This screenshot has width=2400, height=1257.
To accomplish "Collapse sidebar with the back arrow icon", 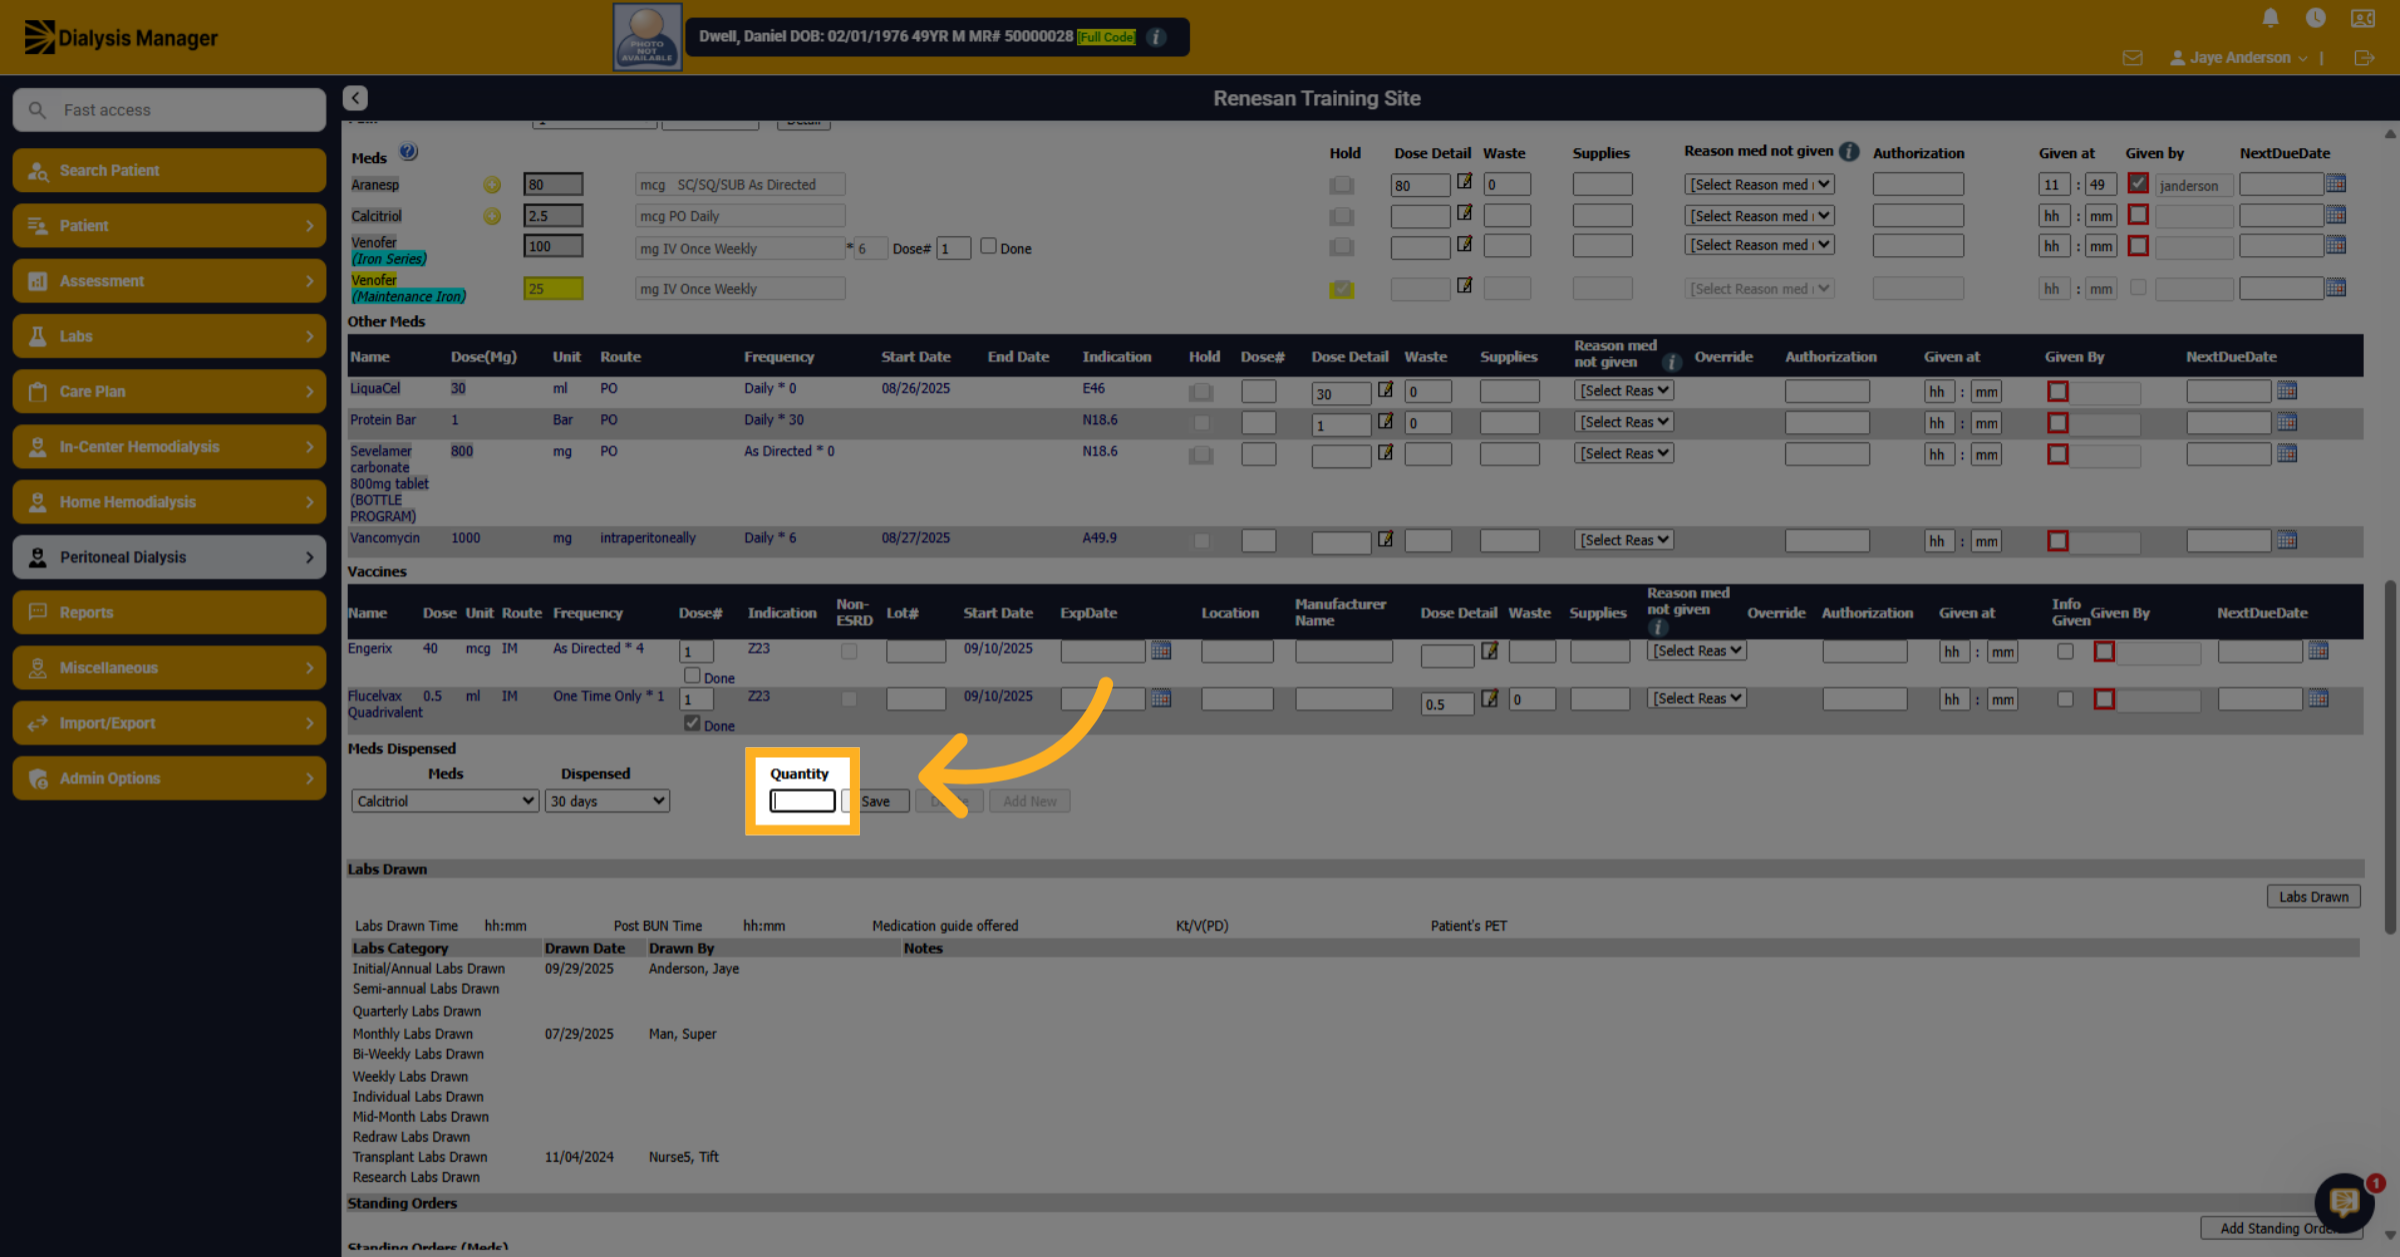I will point(355,98).
